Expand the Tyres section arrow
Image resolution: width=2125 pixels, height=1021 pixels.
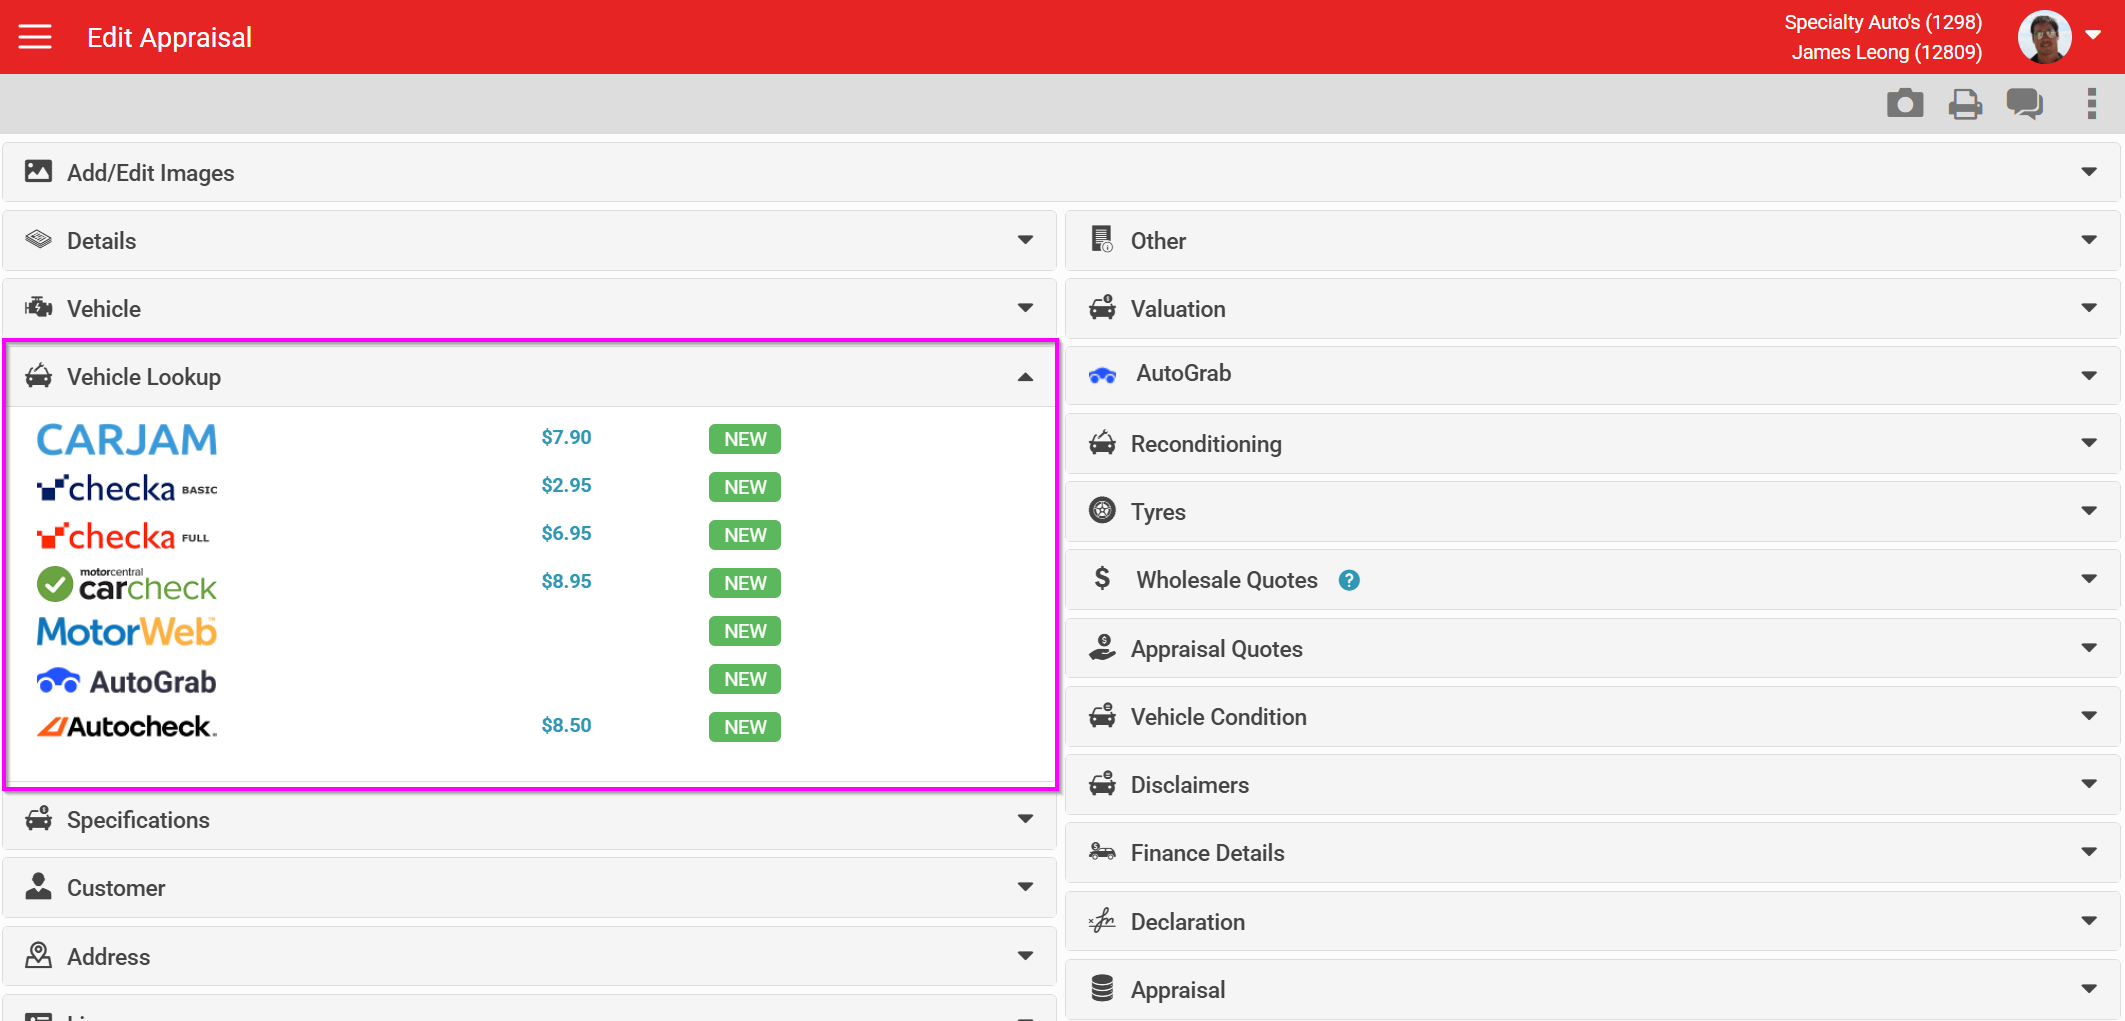click(x=2089, y=511)
